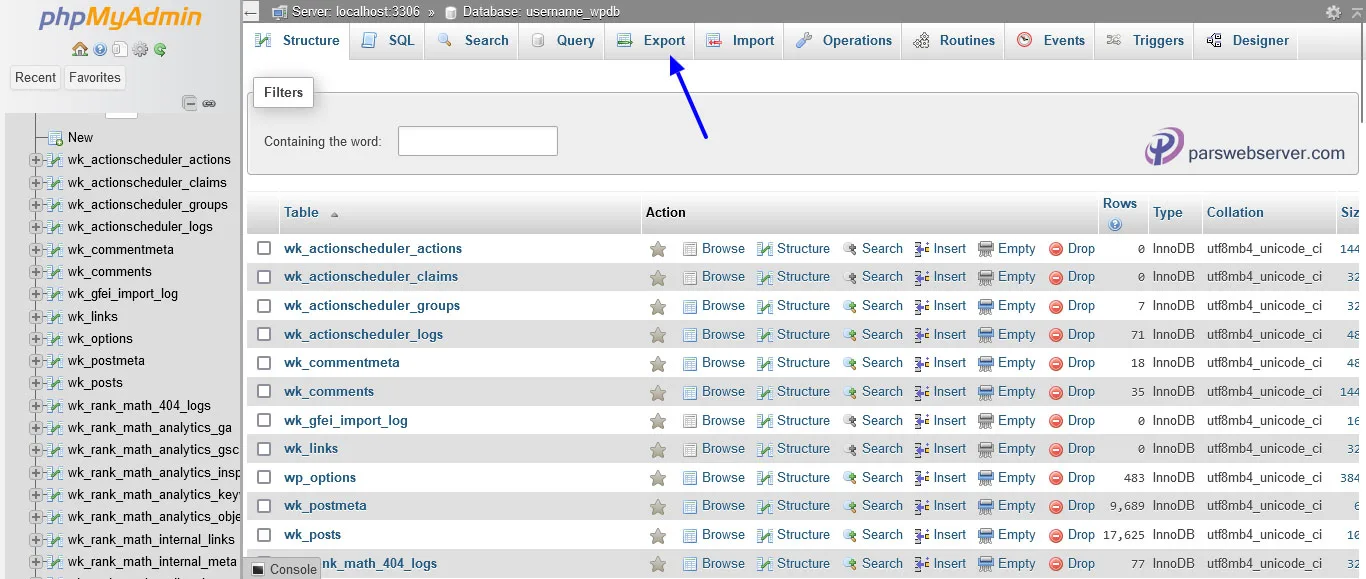Click the Home icon under phpMyAdmin logo
This screenshot has width=1366, height=579.
tap(80, 50)
